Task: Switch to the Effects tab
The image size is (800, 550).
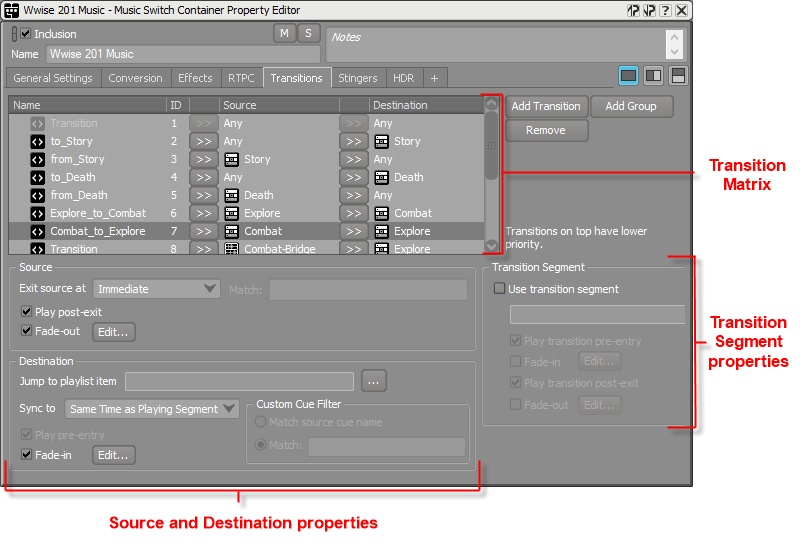Action: [x=195, y=78]
